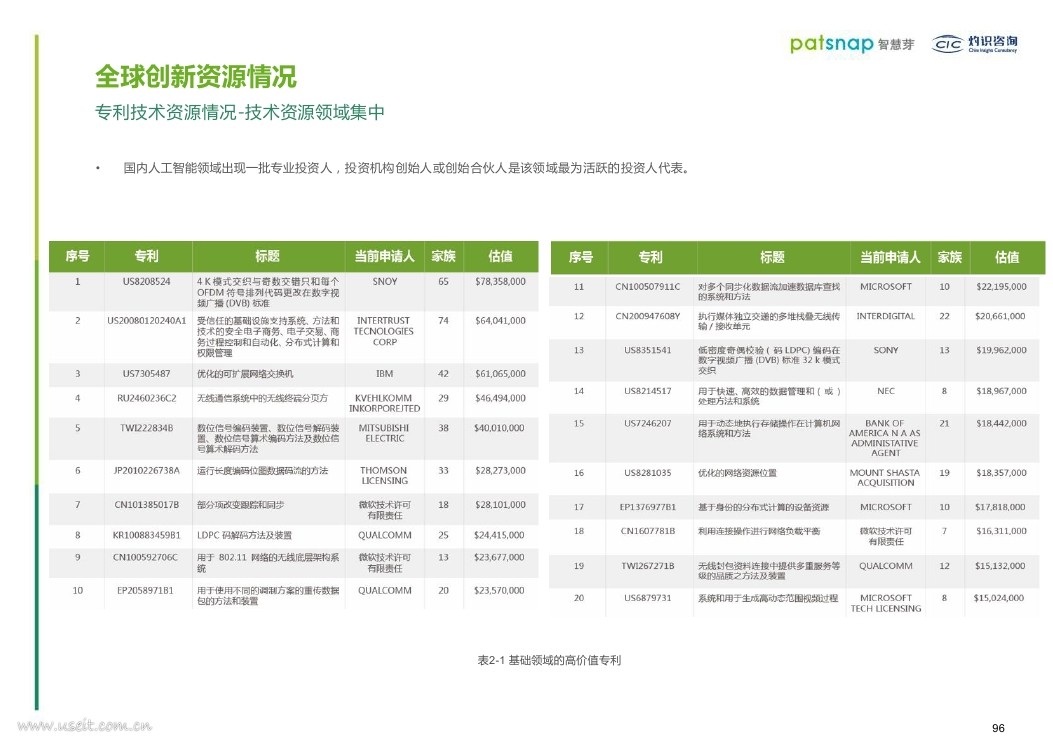Click patent US7246207
Viewport: 1053px width, 744px height.
647,423
